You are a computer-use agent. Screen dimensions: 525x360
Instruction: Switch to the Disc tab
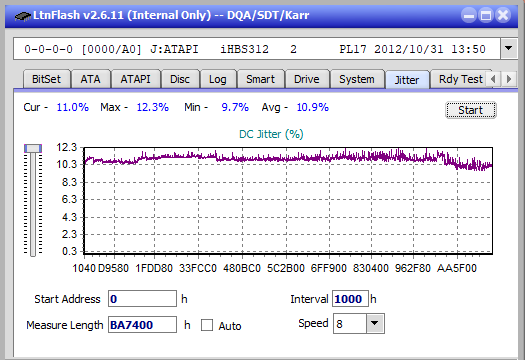[180, 79]
